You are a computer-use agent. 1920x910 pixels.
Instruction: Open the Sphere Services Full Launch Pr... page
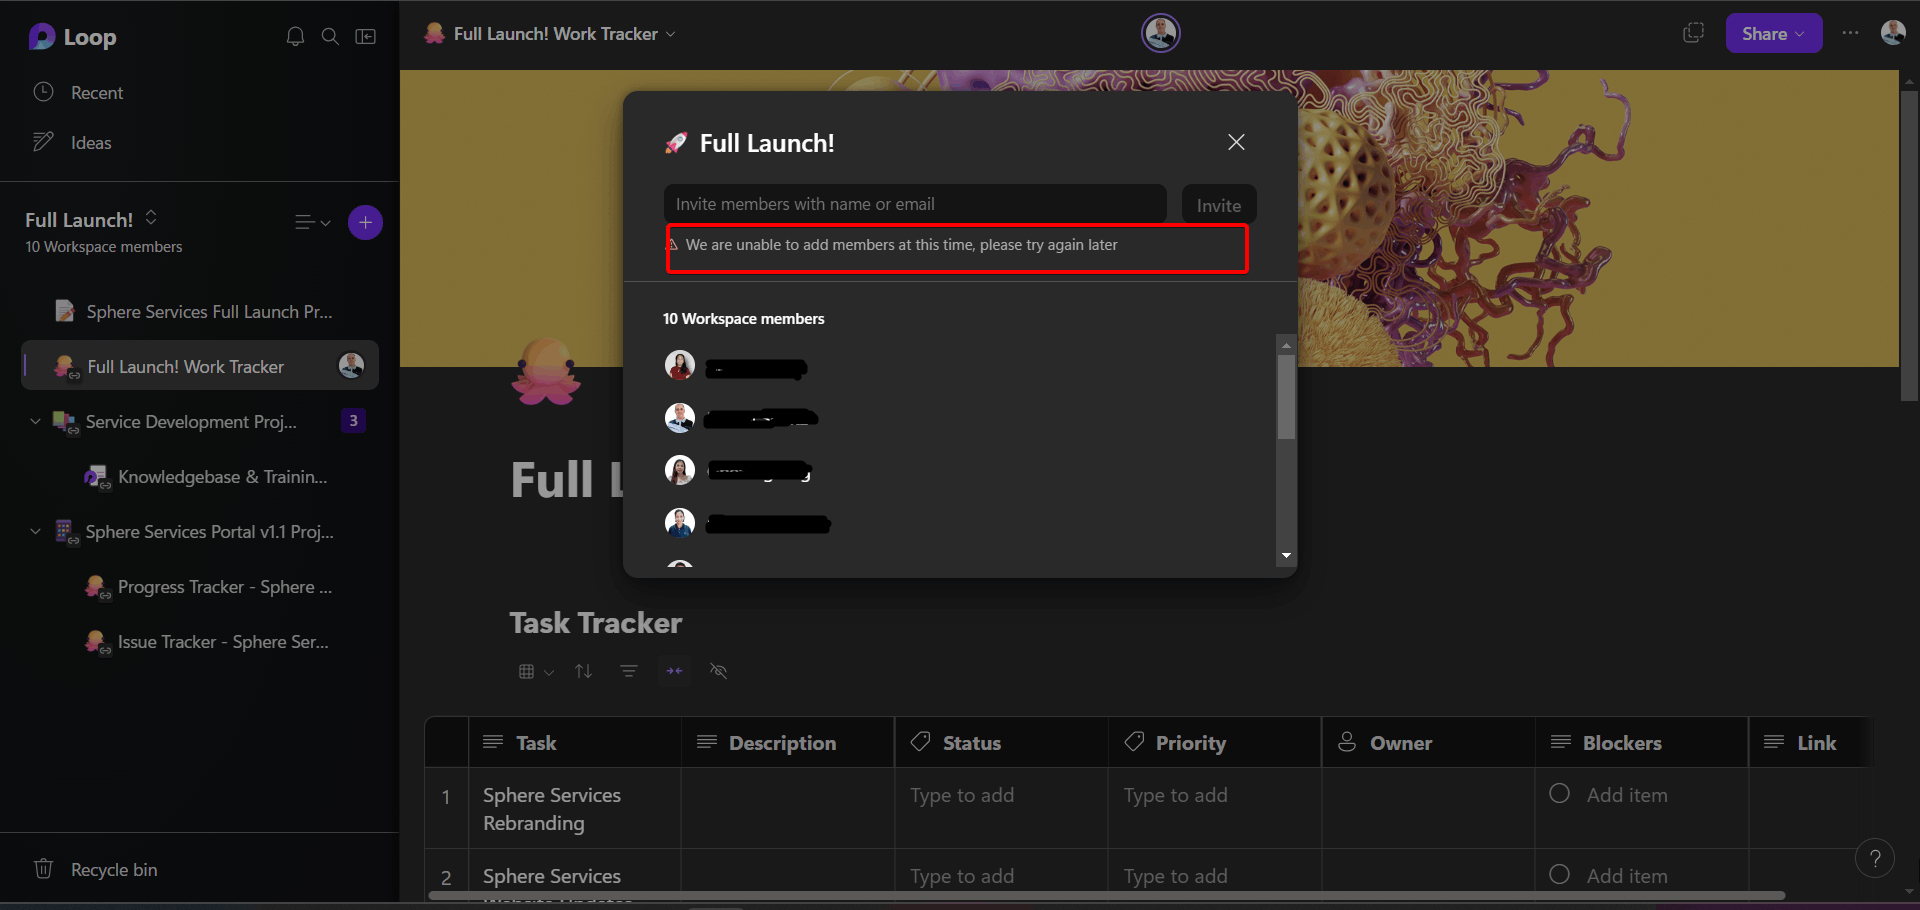(x=200, y=312)
